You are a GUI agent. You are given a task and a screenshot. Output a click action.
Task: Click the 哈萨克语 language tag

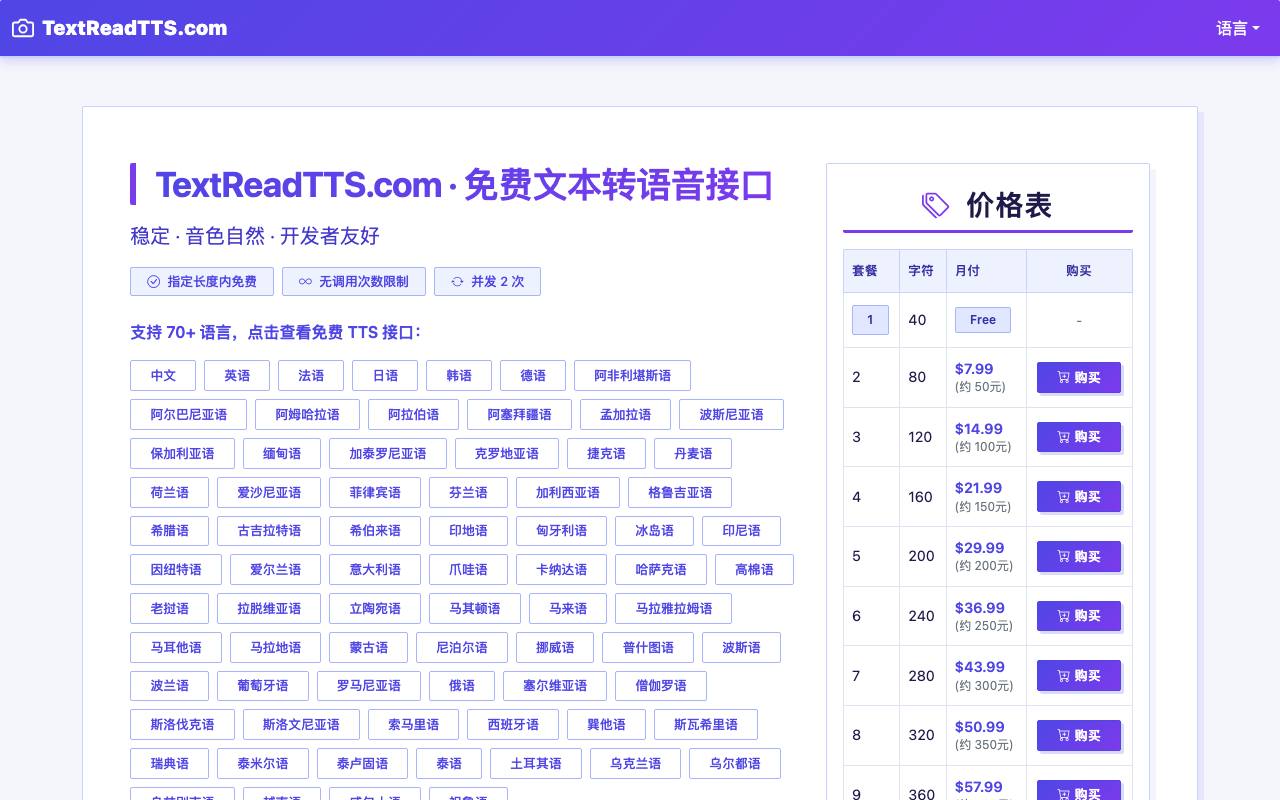661,570
